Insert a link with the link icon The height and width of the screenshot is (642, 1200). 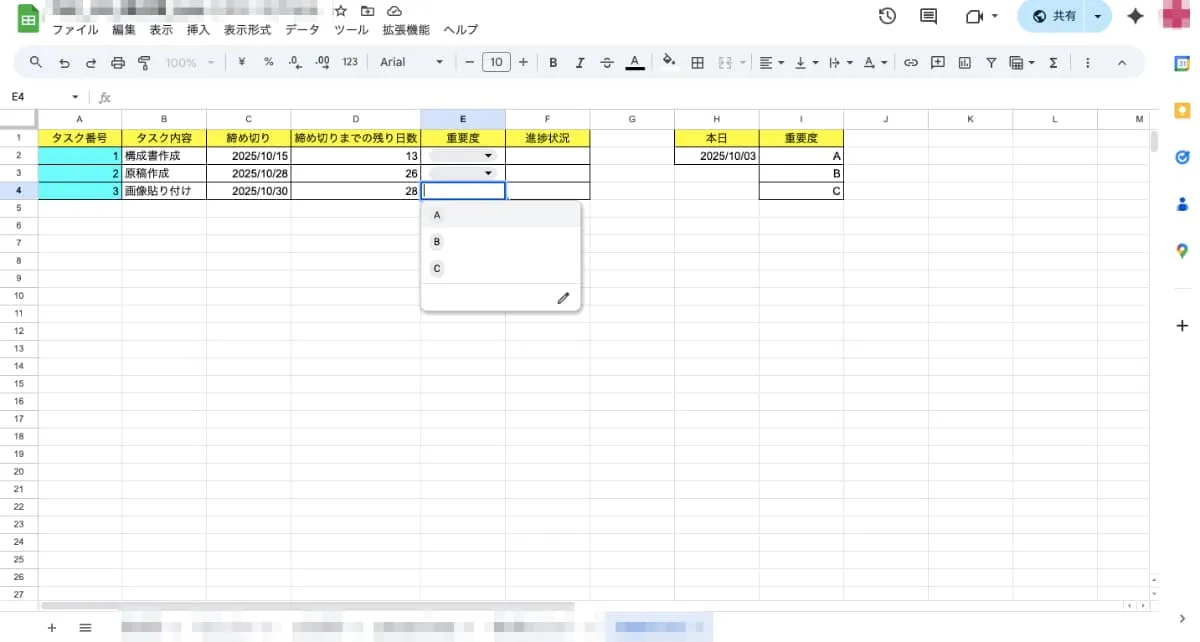910,62
